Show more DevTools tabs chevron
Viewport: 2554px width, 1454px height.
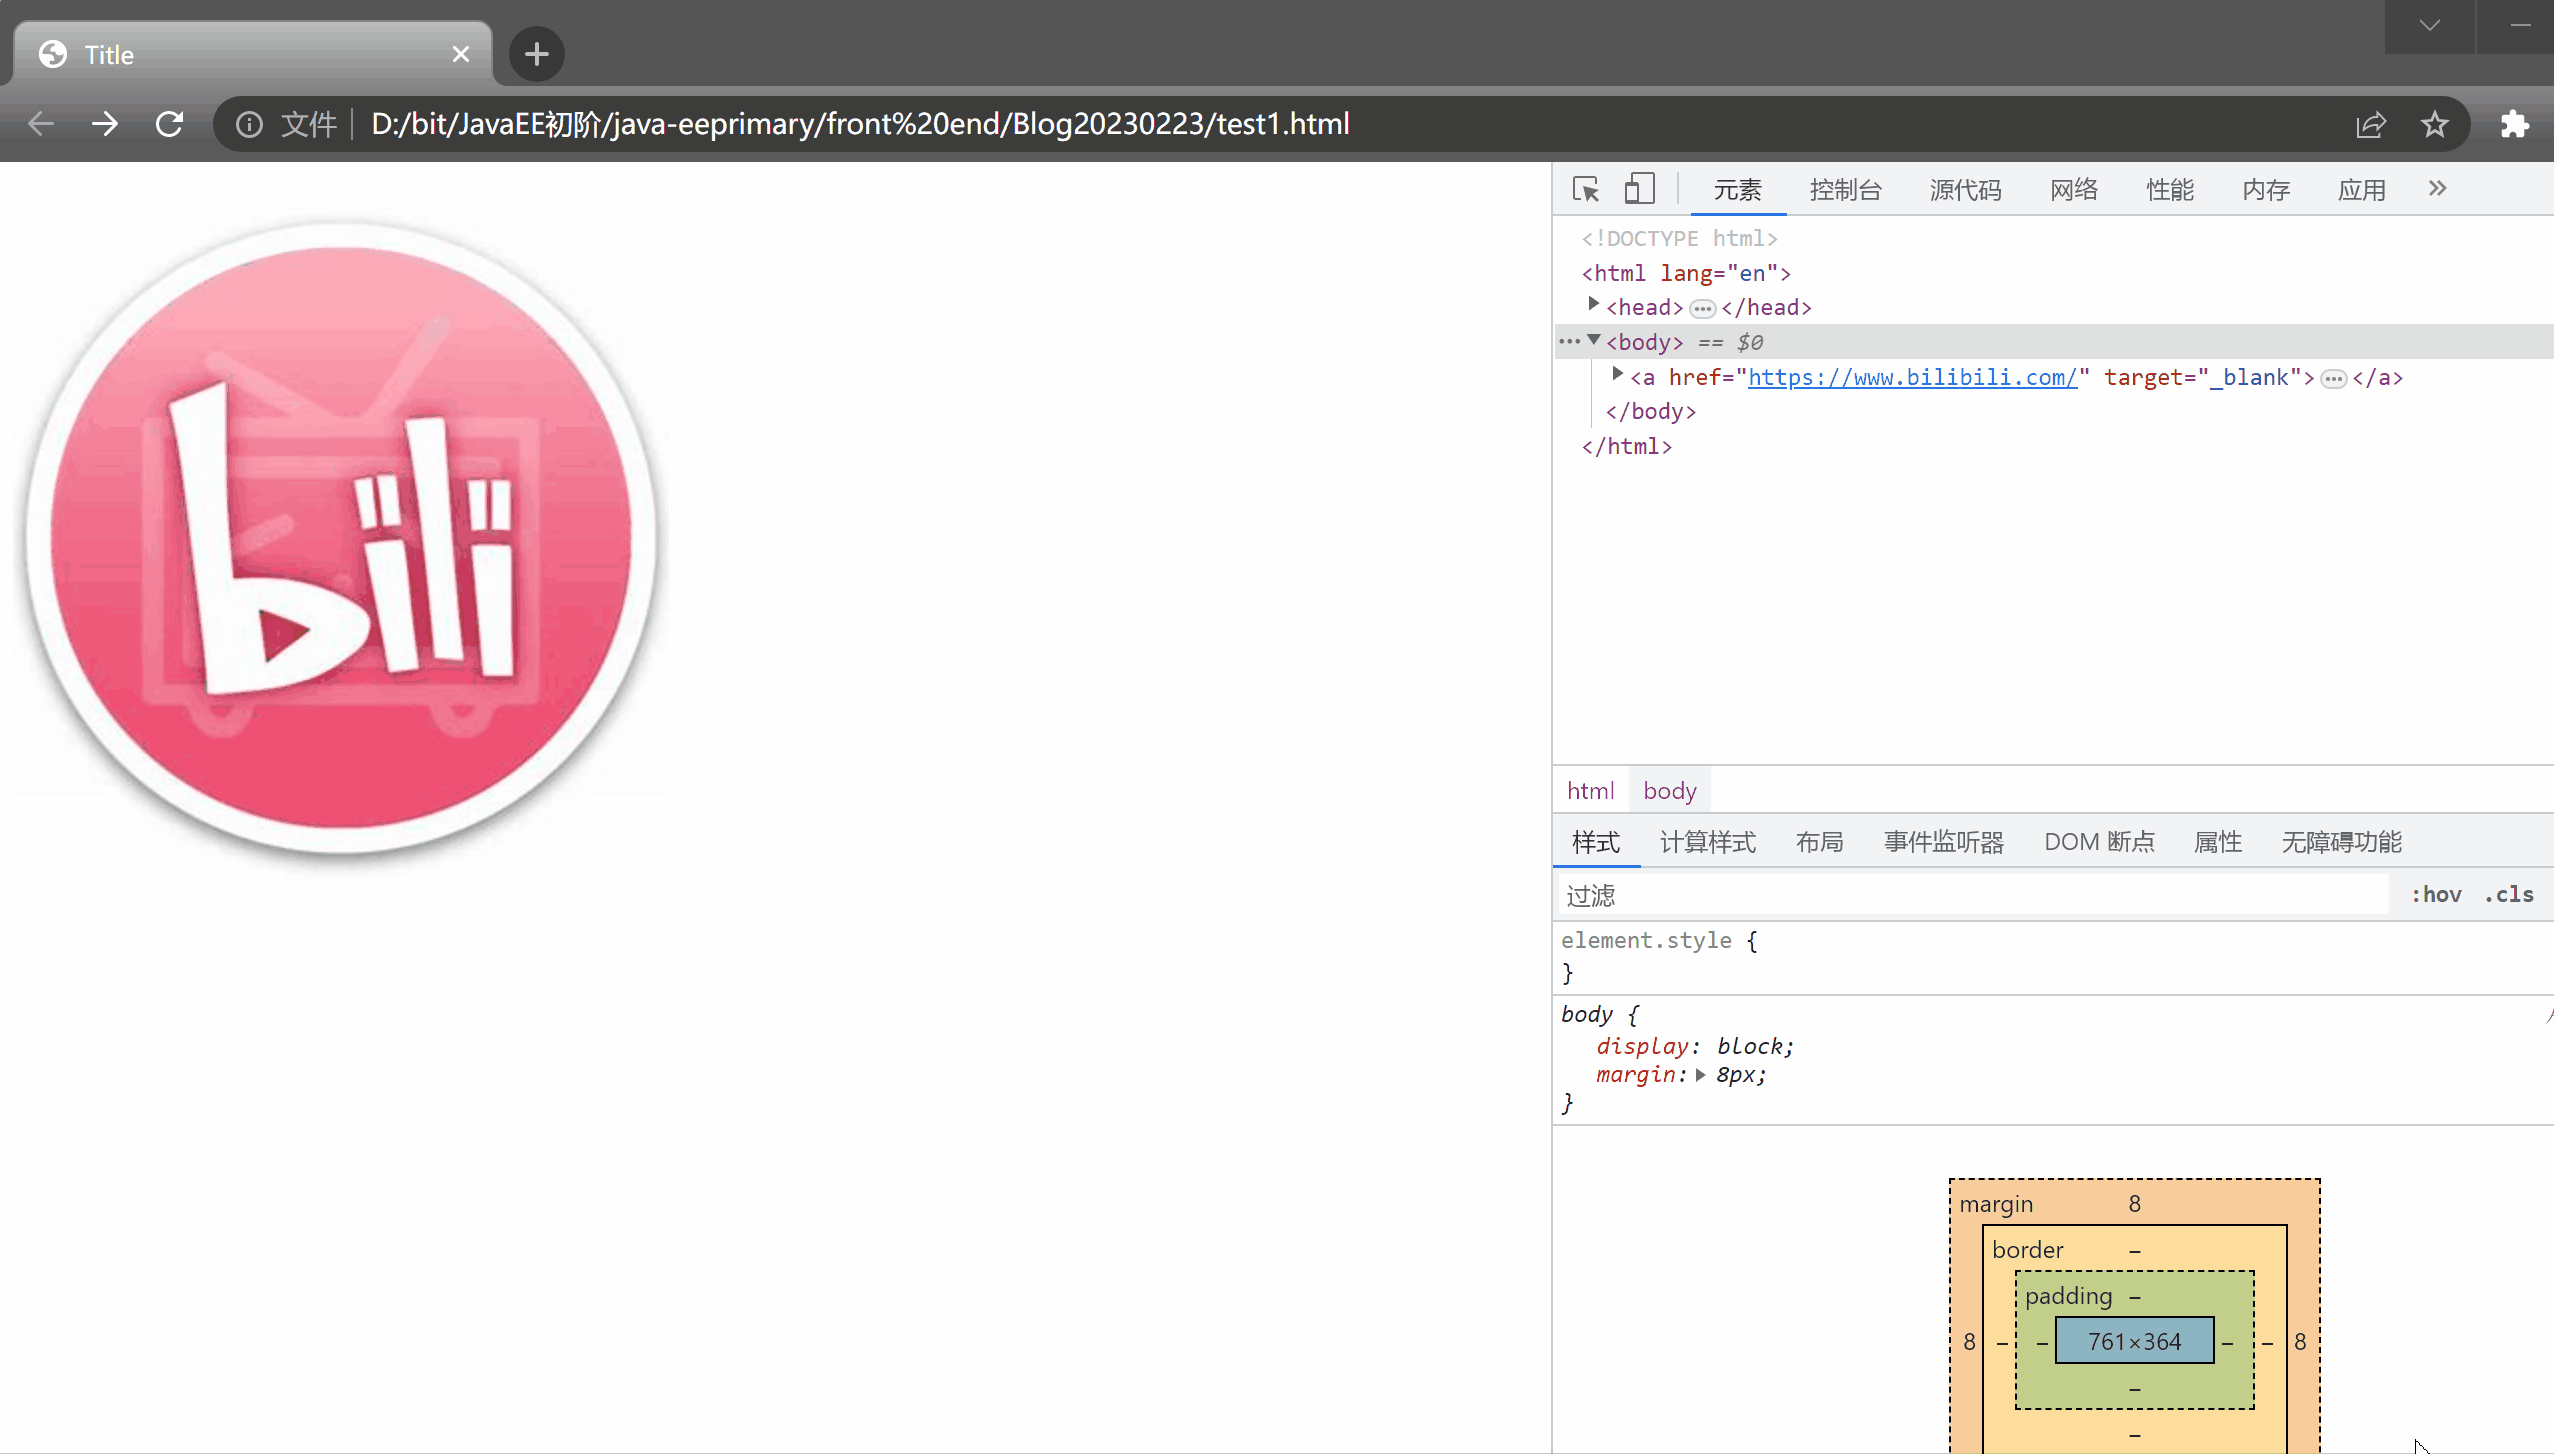click(x=2438, y=188)
